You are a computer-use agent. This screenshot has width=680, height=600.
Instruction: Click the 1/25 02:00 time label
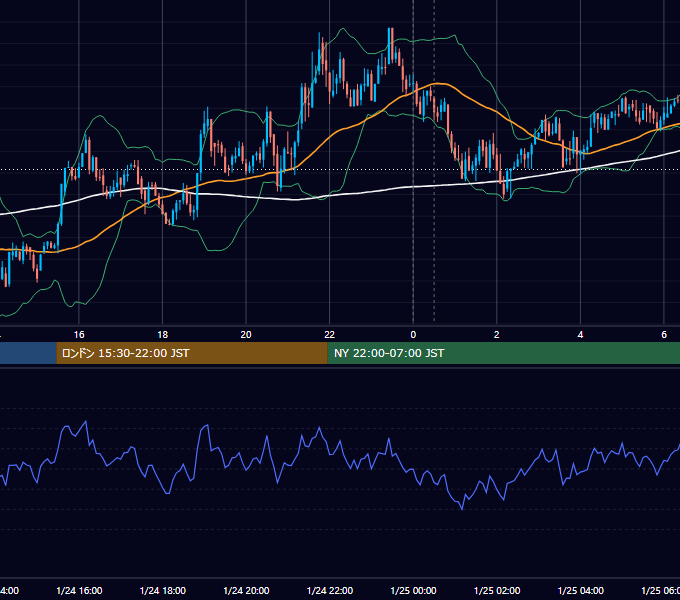(x=497, y=590)
